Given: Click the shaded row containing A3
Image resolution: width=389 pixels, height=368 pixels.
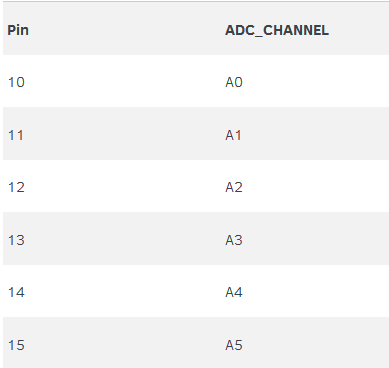Looking at the screenshot, I should [x=196, y=238].
